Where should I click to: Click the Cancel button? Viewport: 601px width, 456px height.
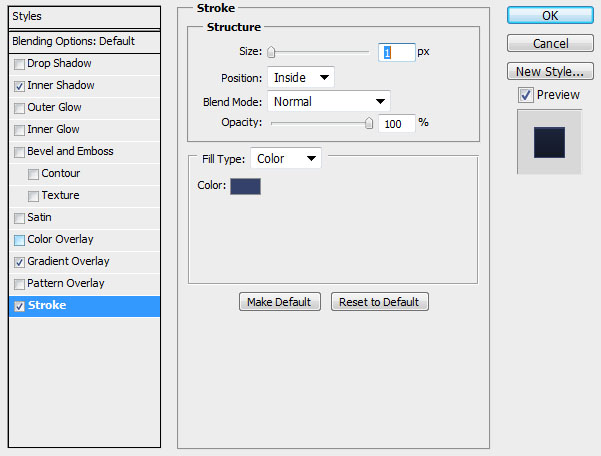click(550, 43)
